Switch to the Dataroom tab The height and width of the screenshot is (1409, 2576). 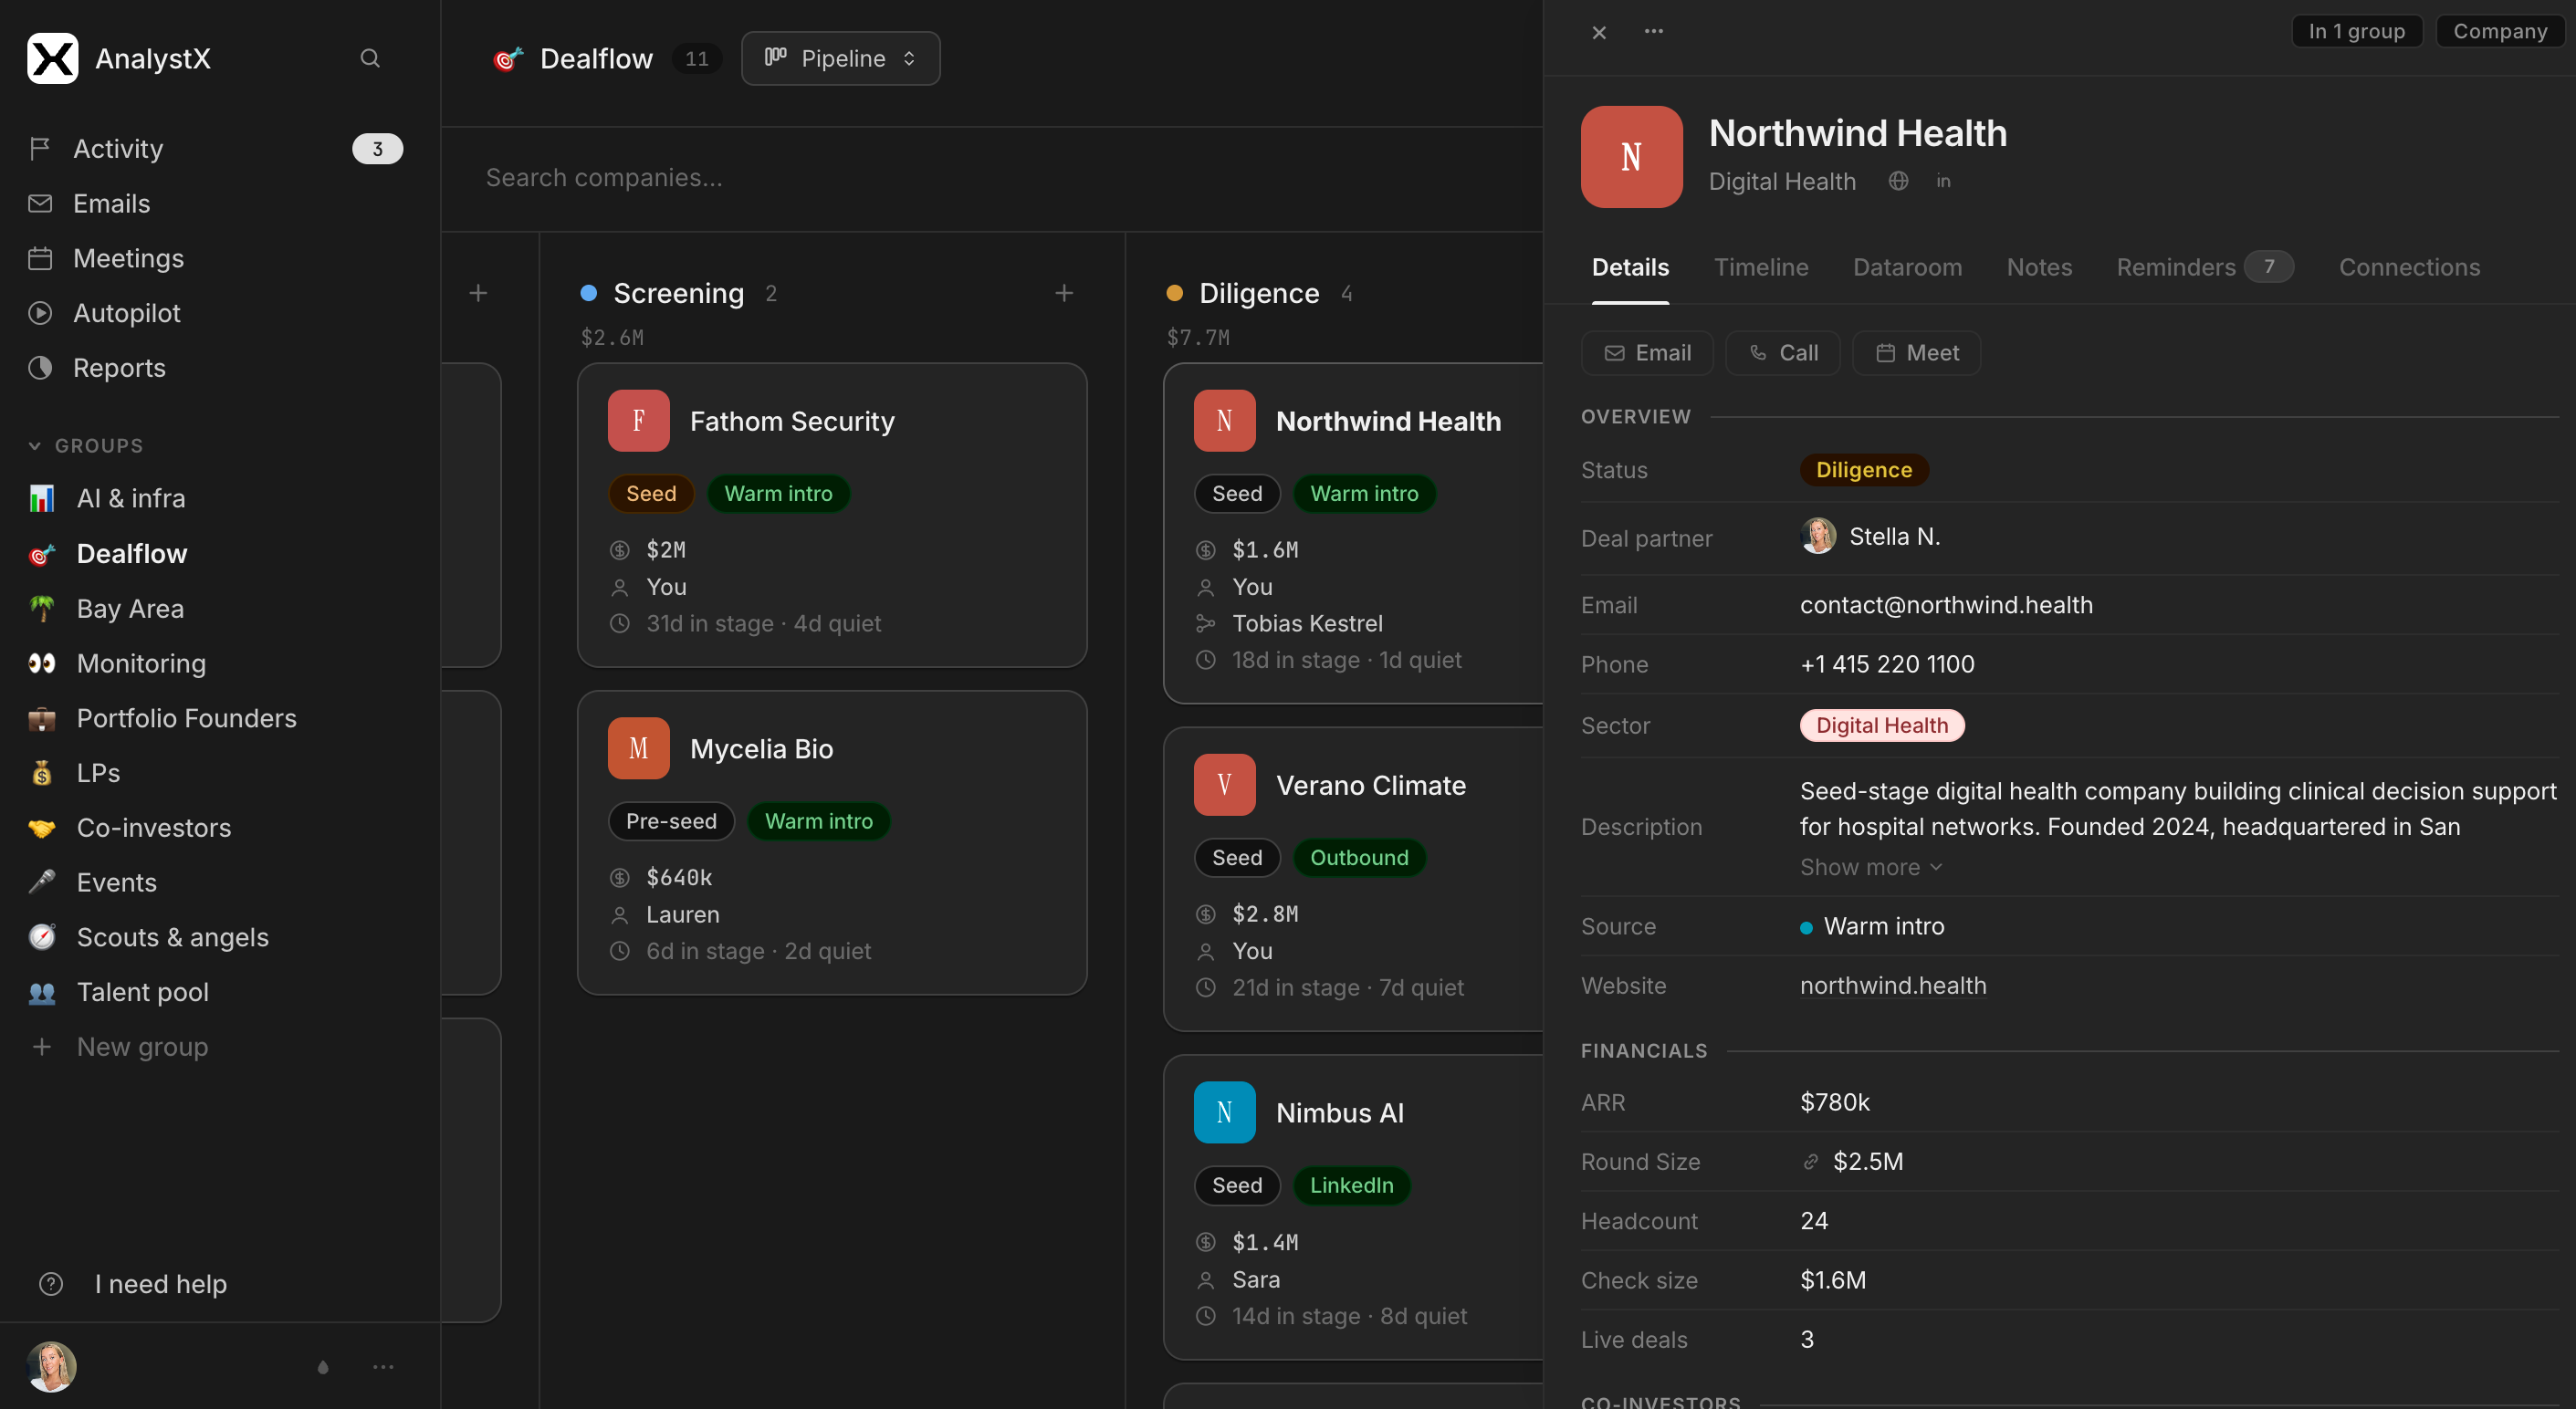click(1907, 267)
